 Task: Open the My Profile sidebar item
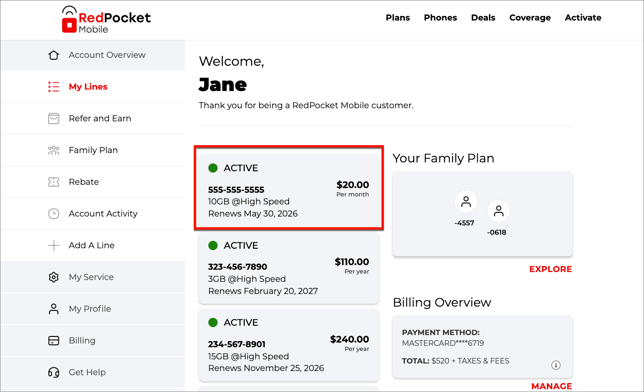pos(93,309)
